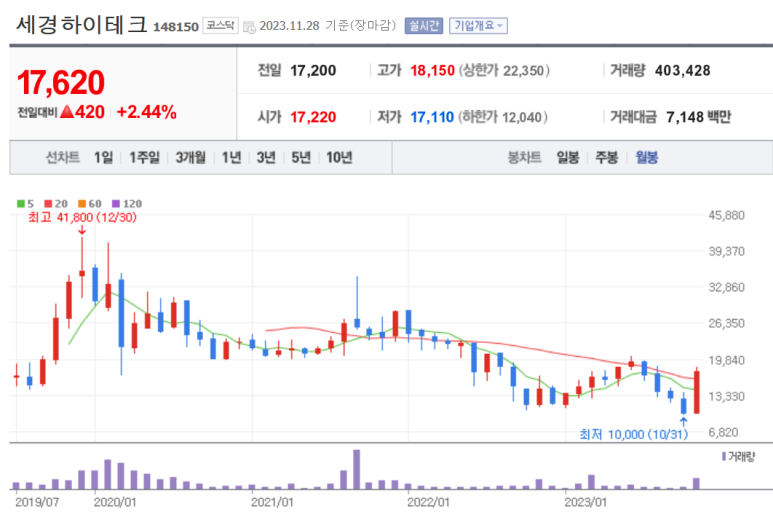
Task: Click the orange 60 moving-average legend swatch
Action: click(x=82, y=204)
